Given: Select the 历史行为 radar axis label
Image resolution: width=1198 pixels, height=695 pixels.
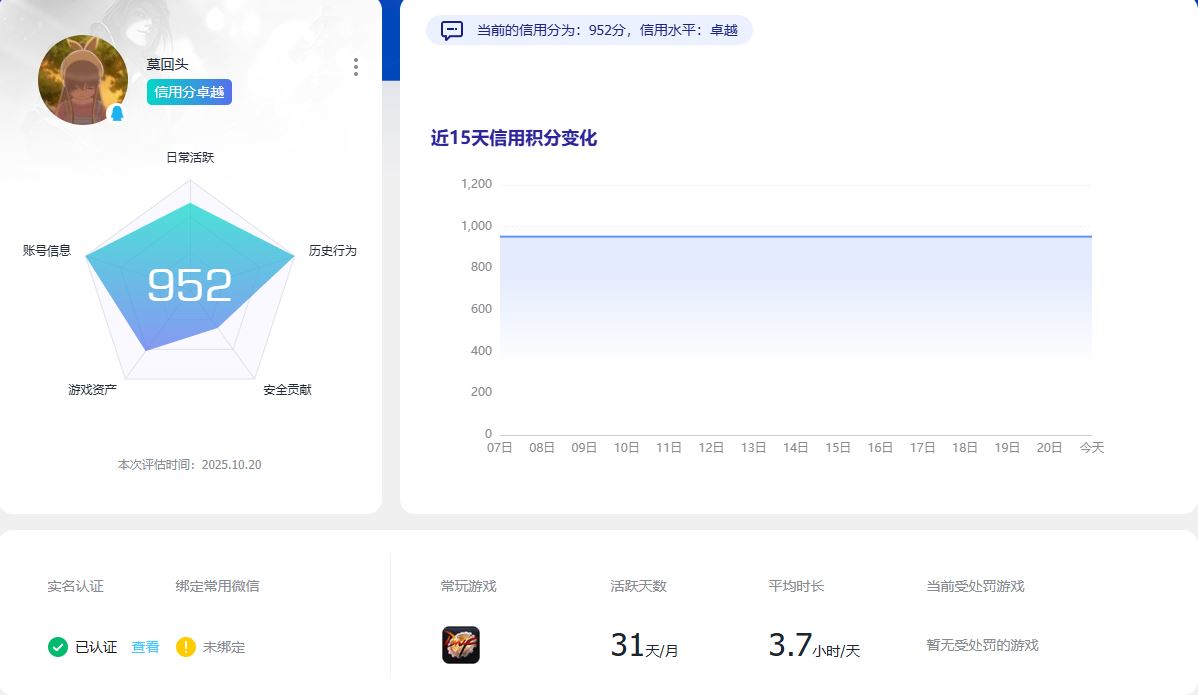Looking at the screenshot, I should point(332,250).
